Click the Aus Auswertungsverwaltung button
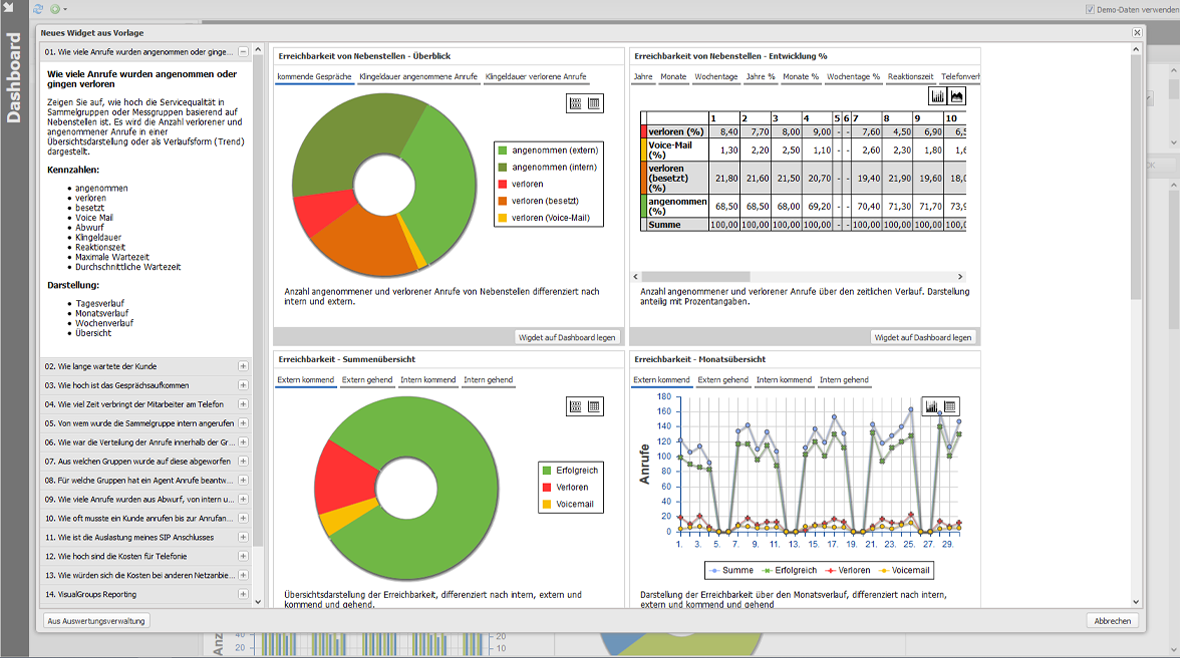The height and width of the screenshot is (658, 1180). (x=96, y=621)
